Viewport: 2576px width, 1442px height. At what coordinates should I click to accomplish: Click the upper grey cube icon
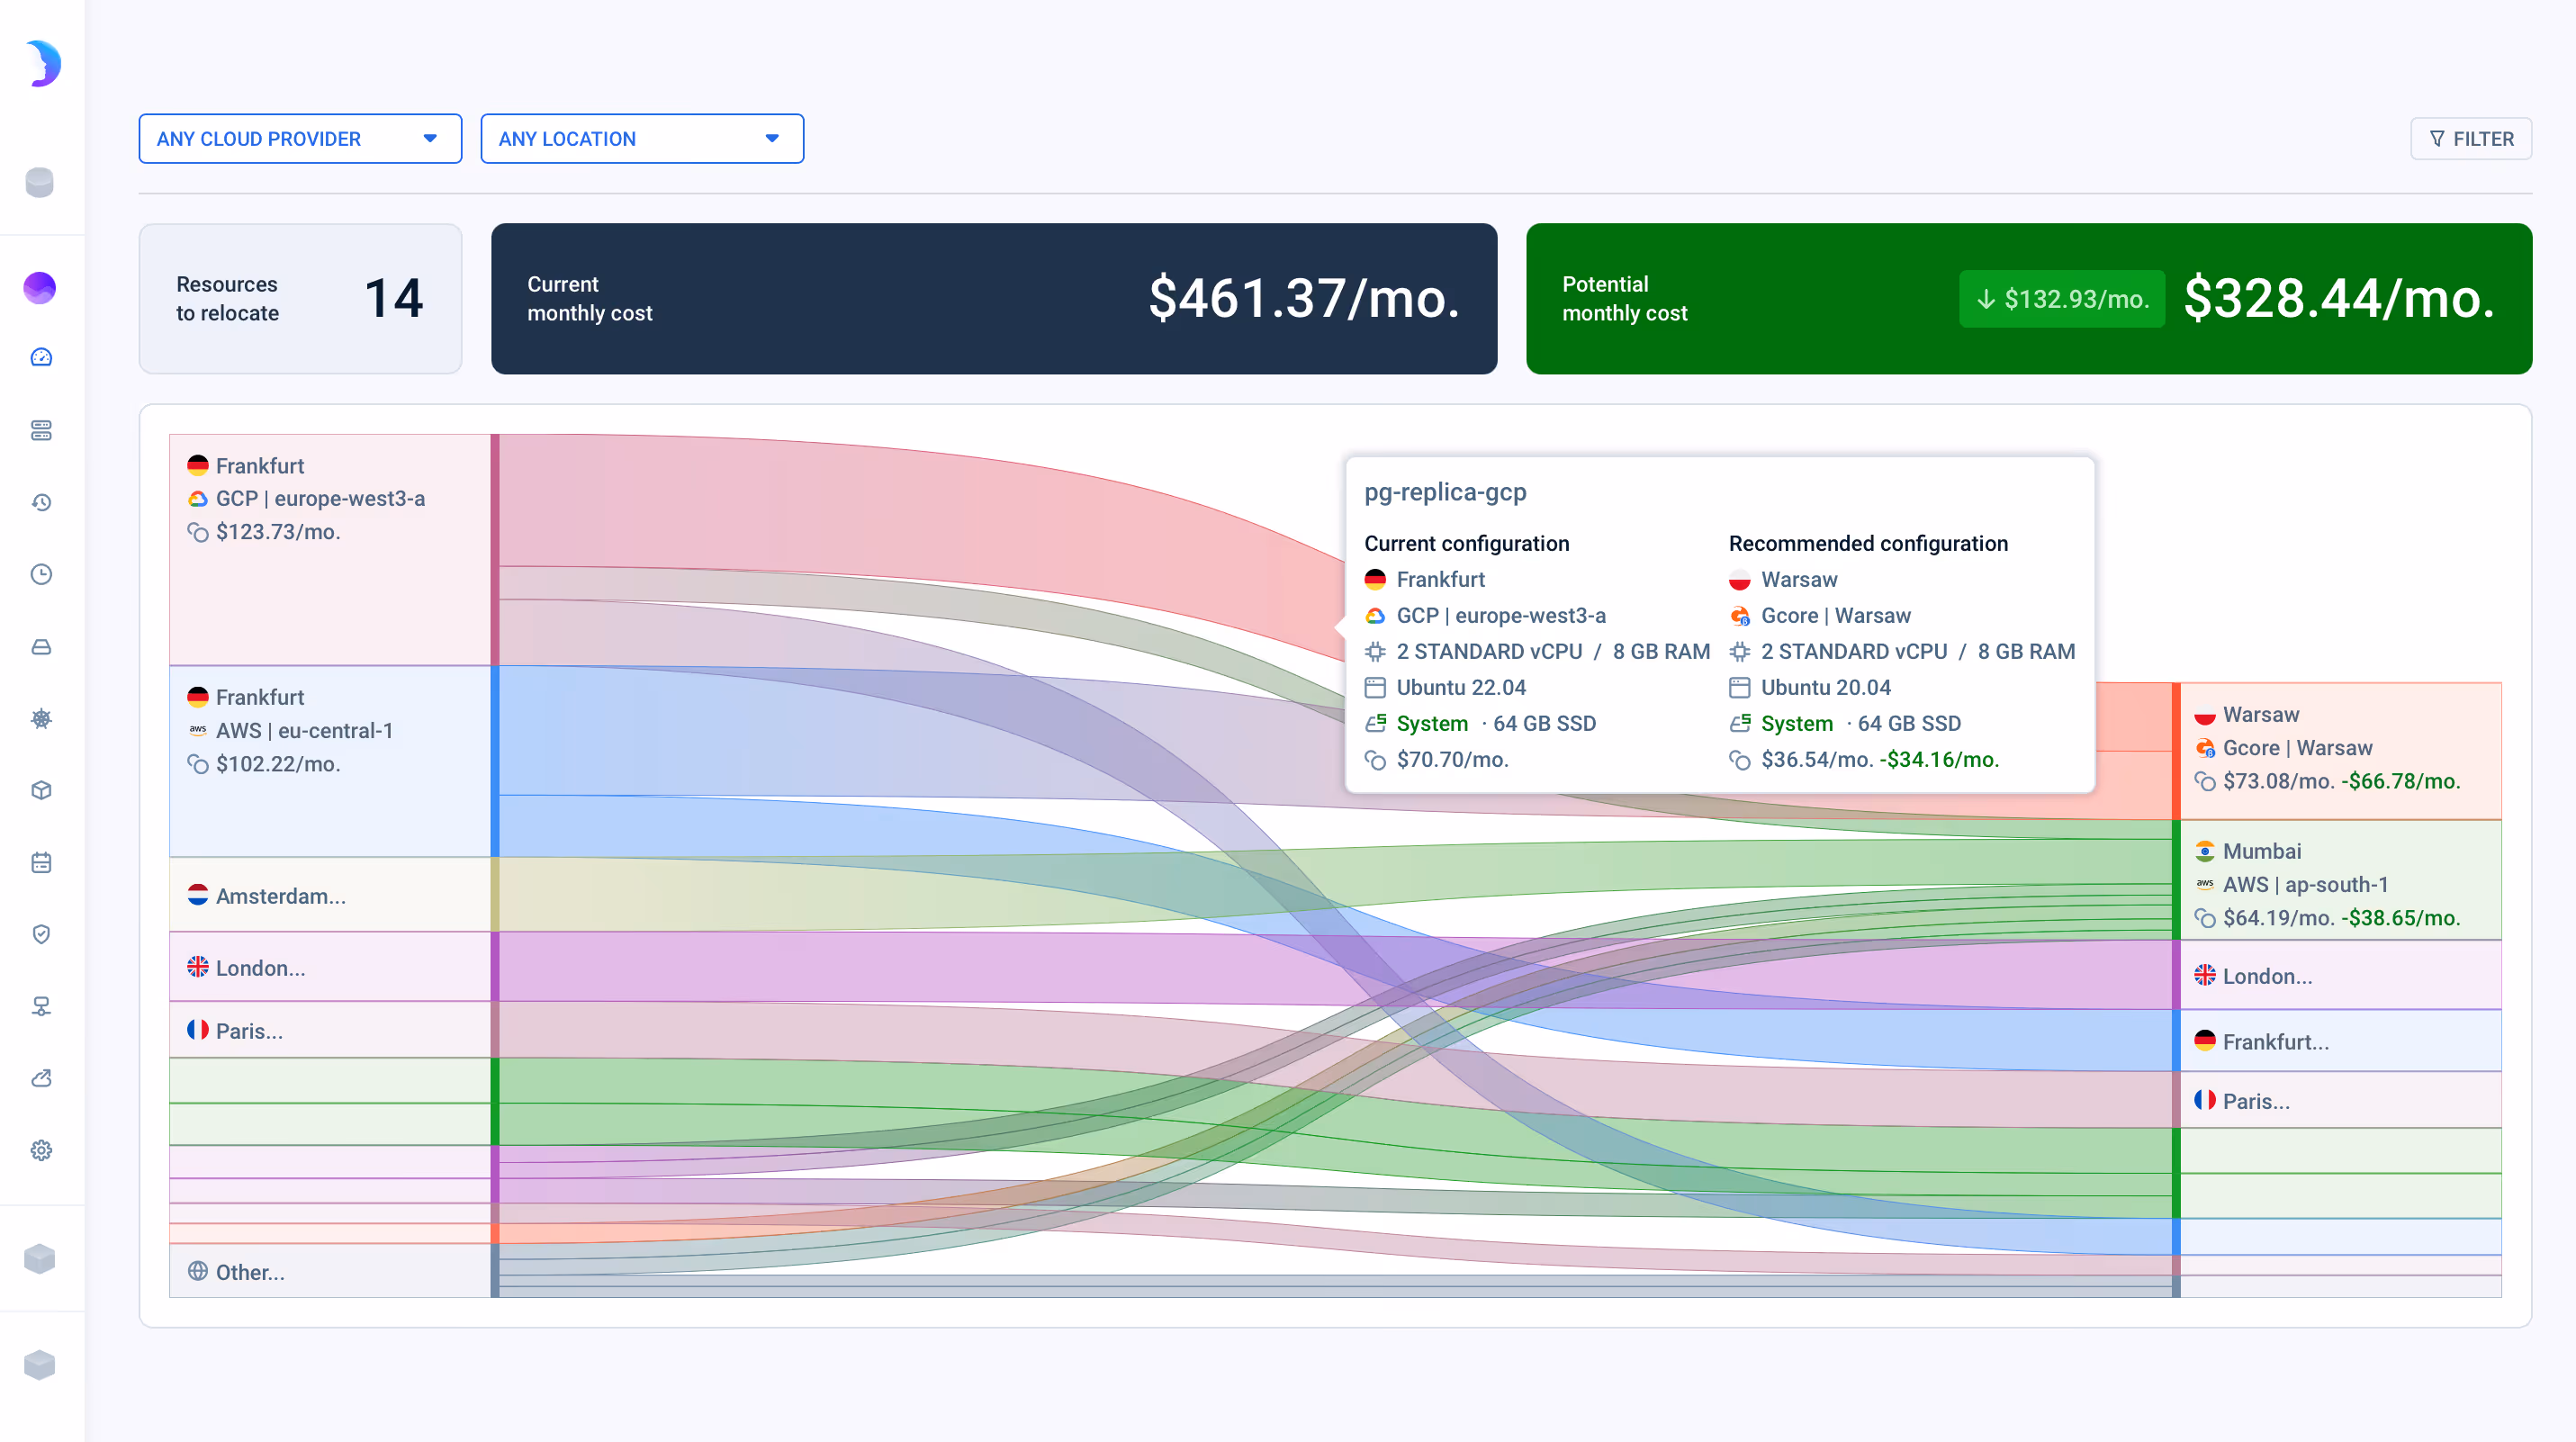click(40, 1258)
